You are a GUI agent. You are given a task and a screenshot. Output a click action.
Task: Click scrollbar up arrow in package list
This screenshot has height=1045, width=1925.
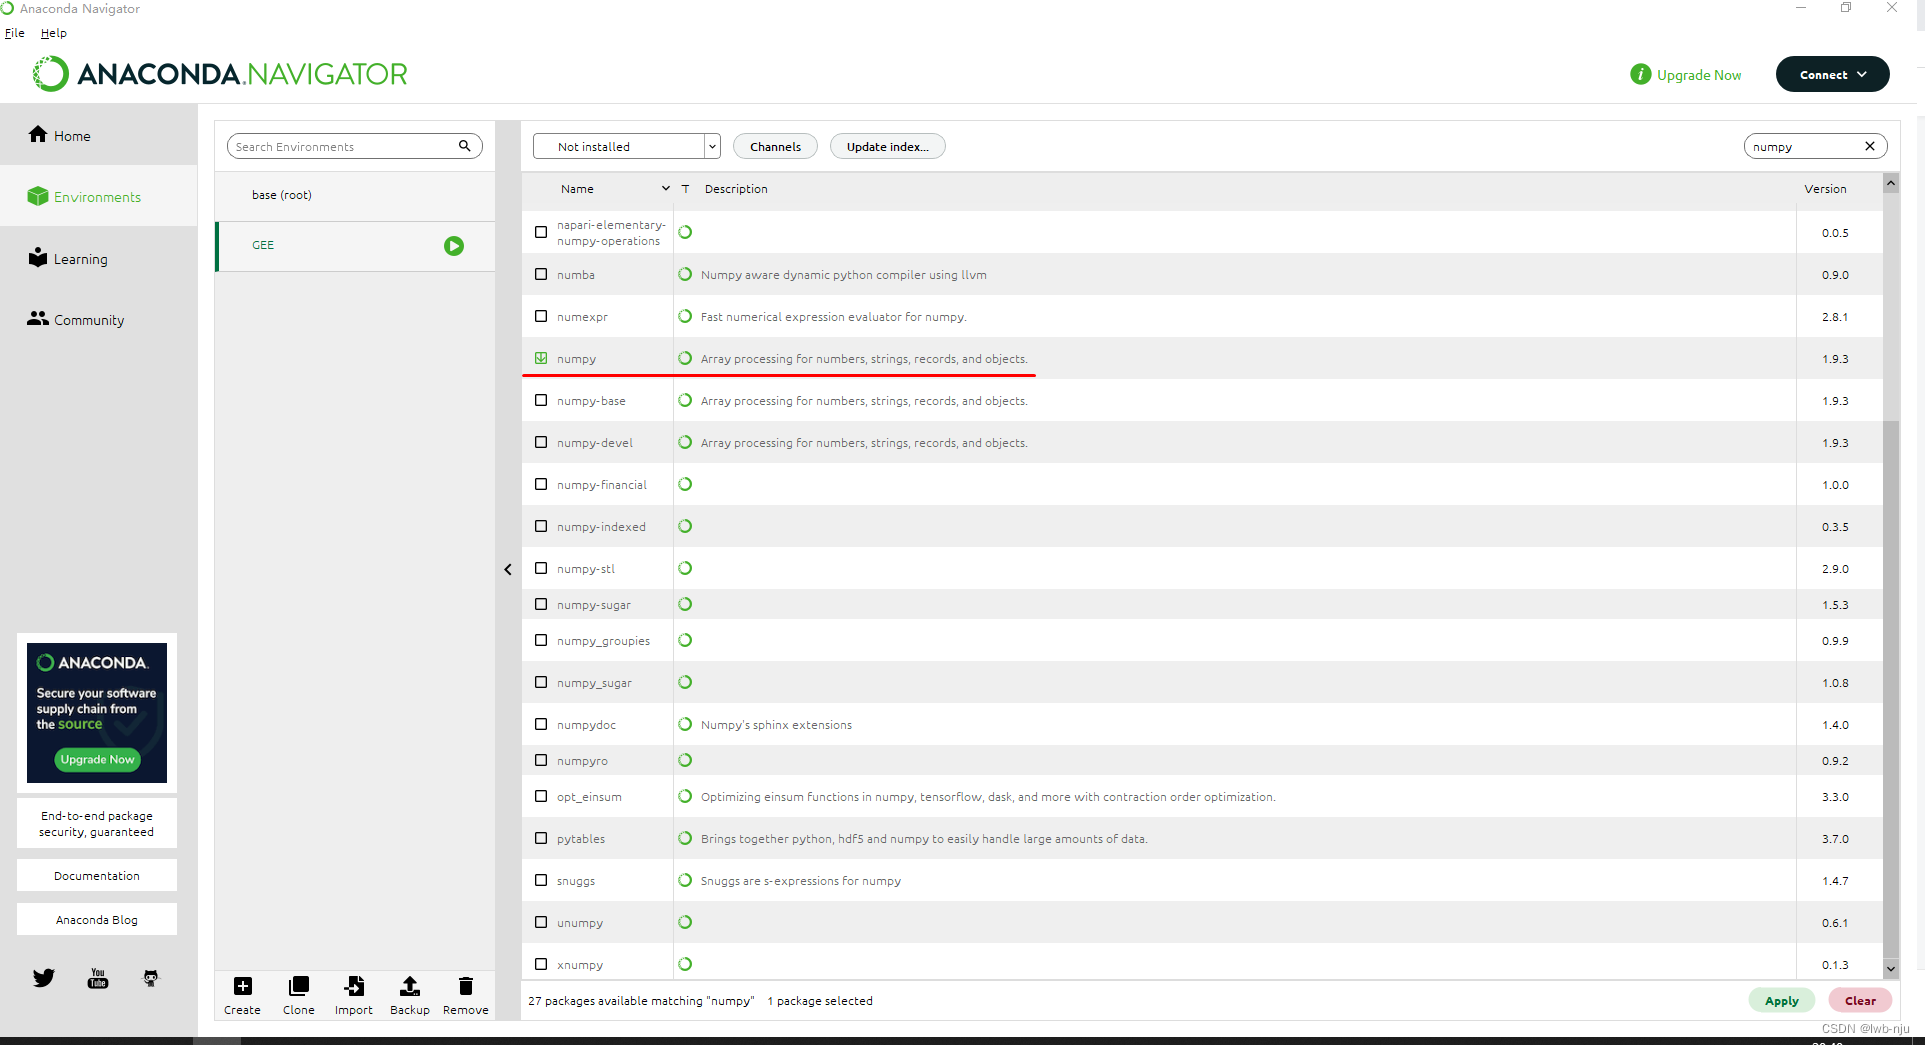pos(1890,183)
